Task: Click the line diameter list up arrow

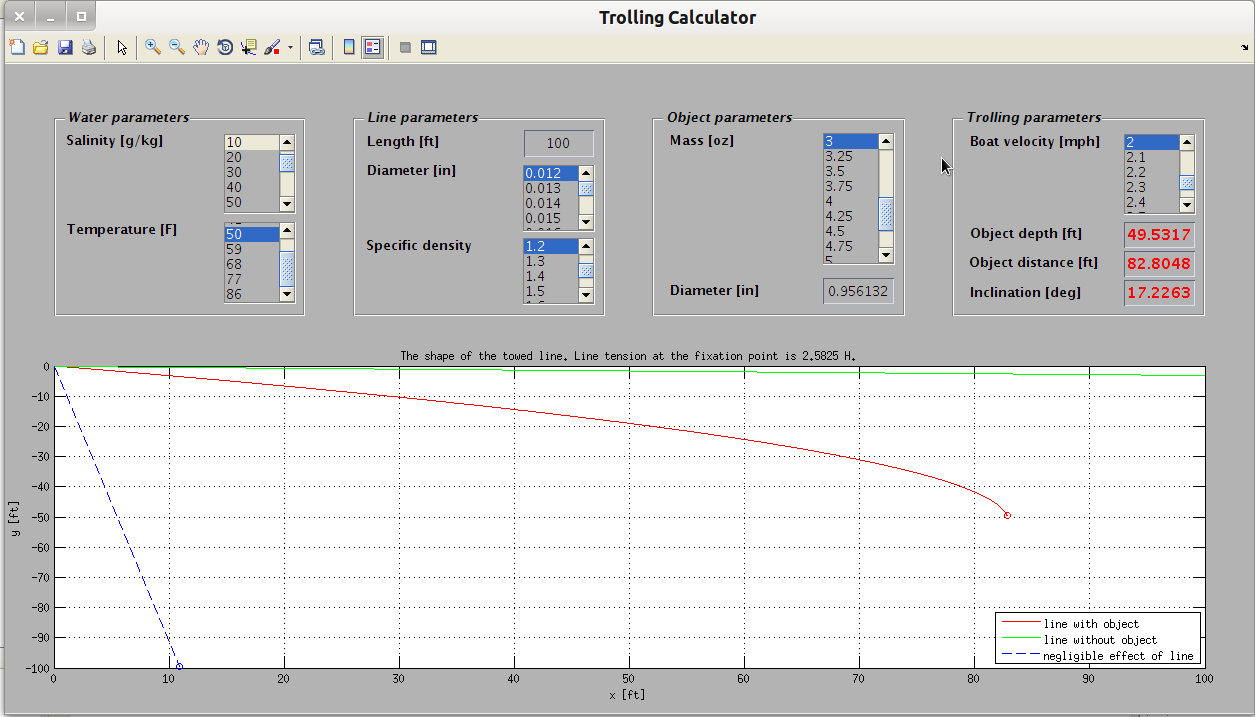Action: pyautogui.click(x=586, y=173)
